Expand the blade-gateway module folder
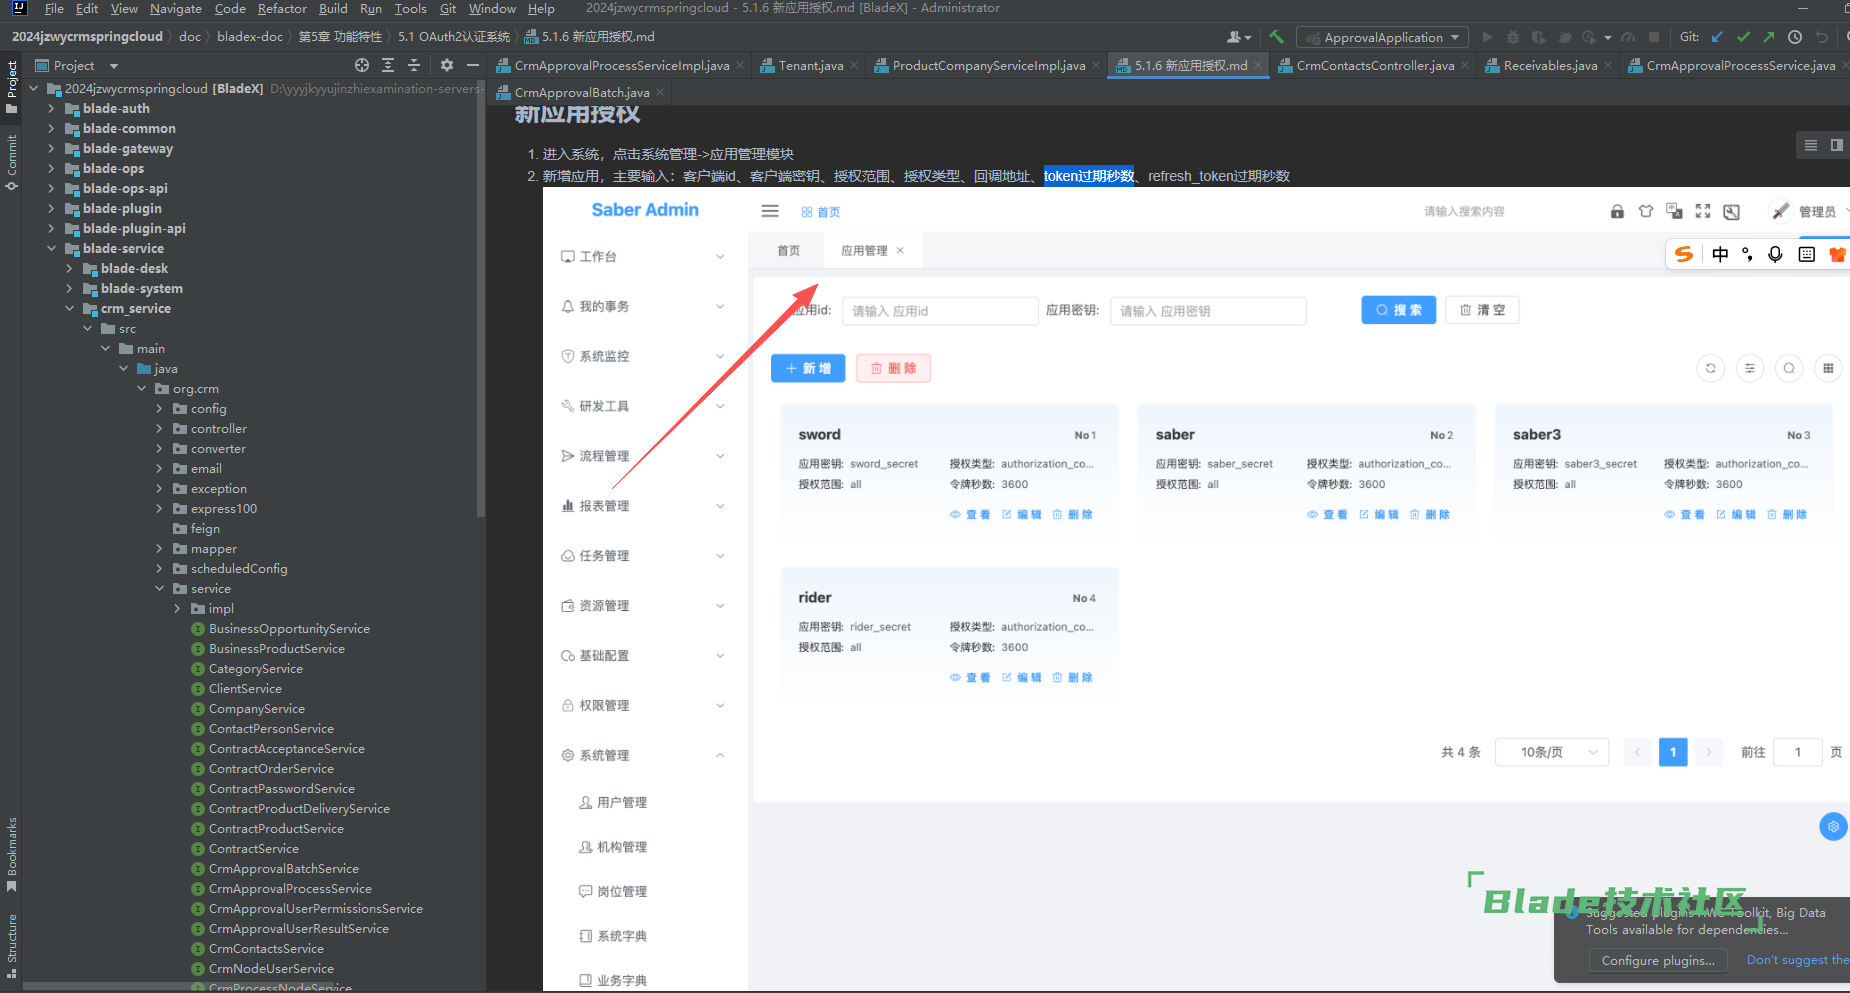Screen dimensions: 1850x993 51,149
